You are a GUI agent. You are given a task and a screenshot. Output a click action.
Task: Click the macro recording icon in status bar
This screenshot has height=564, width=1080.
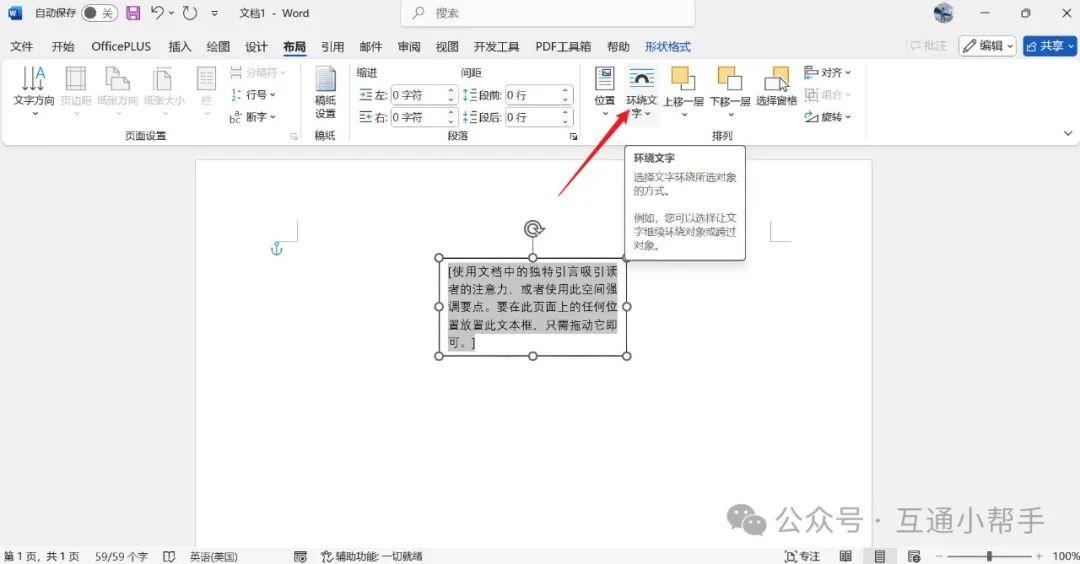300,556
